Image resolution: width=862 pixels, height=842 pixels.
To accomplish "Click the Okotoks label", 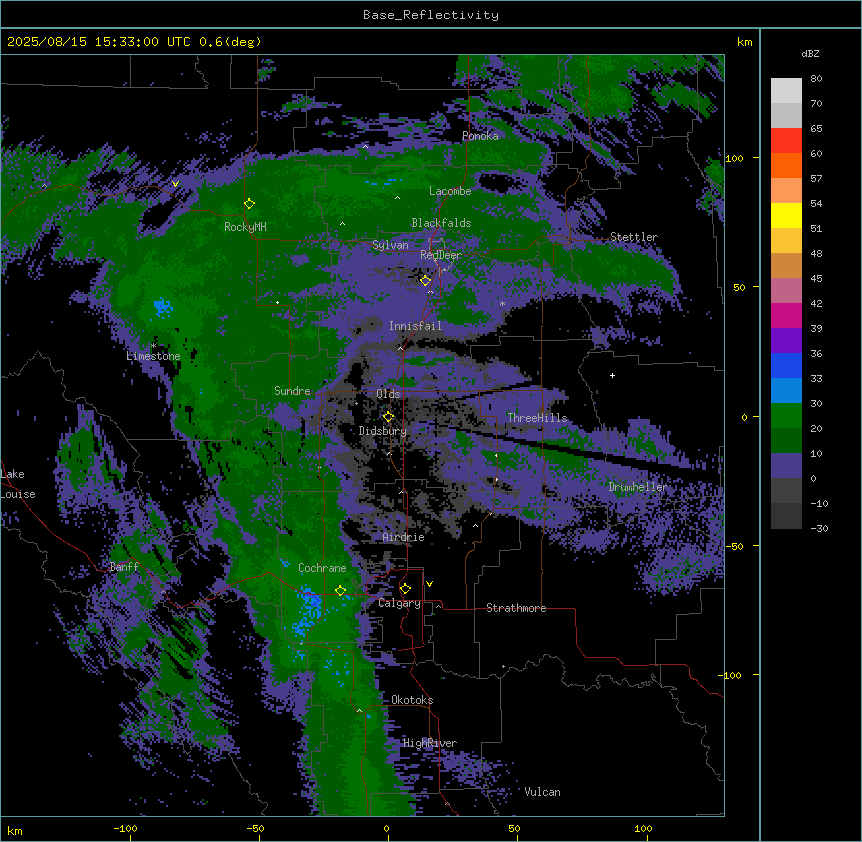I will (412, 700).
